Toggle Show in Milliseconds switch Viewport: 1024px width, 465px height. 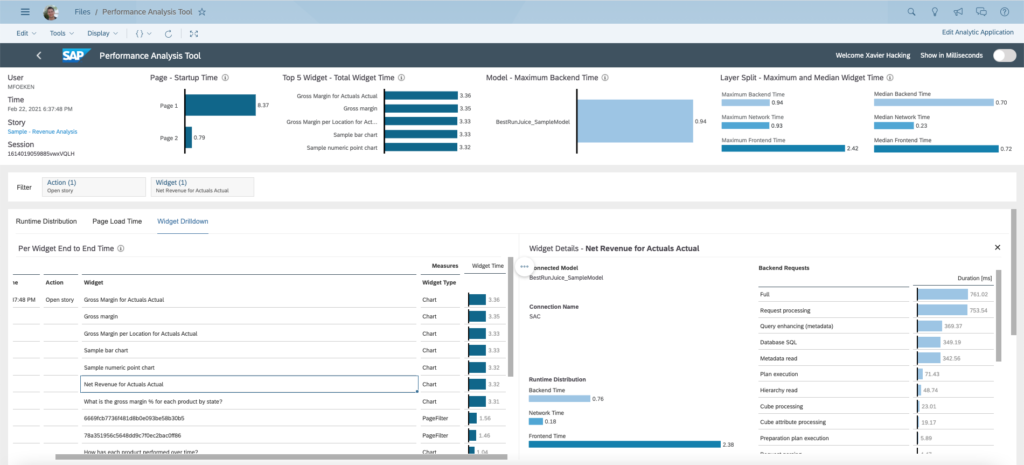(x=1004, y=56)
